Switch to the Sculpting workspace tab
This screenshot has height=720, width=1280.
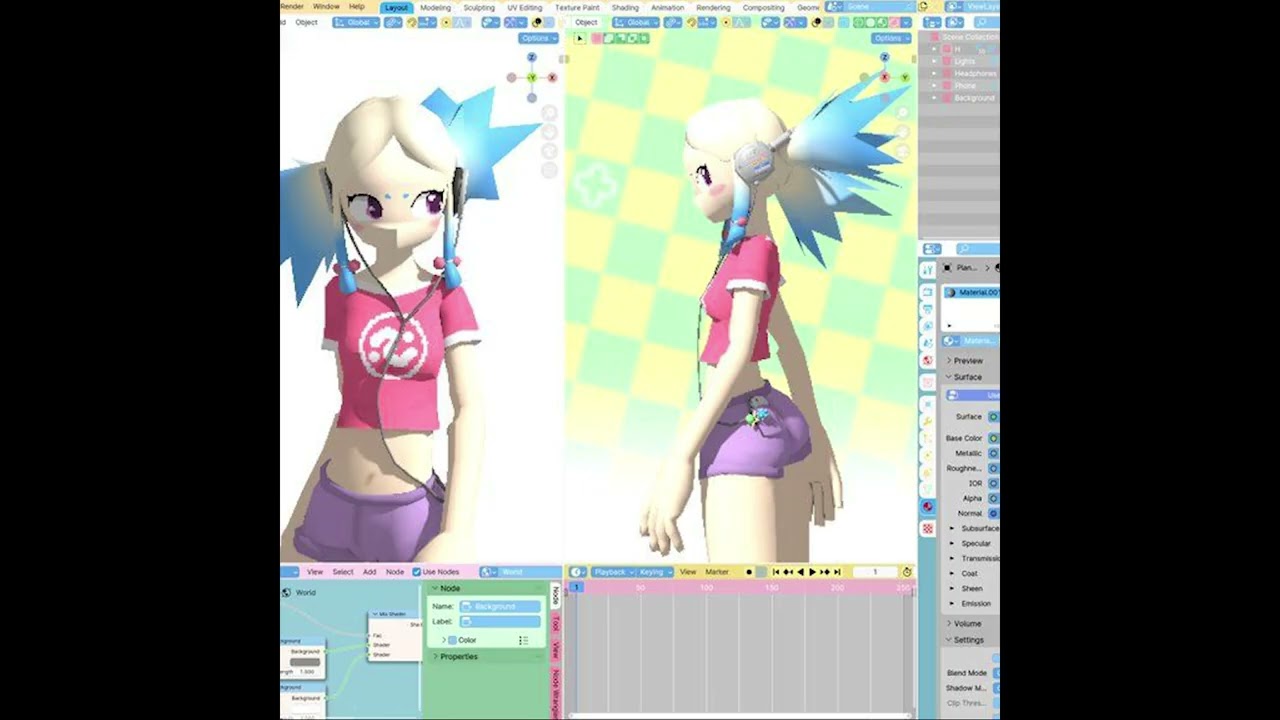tap(479, 7)
